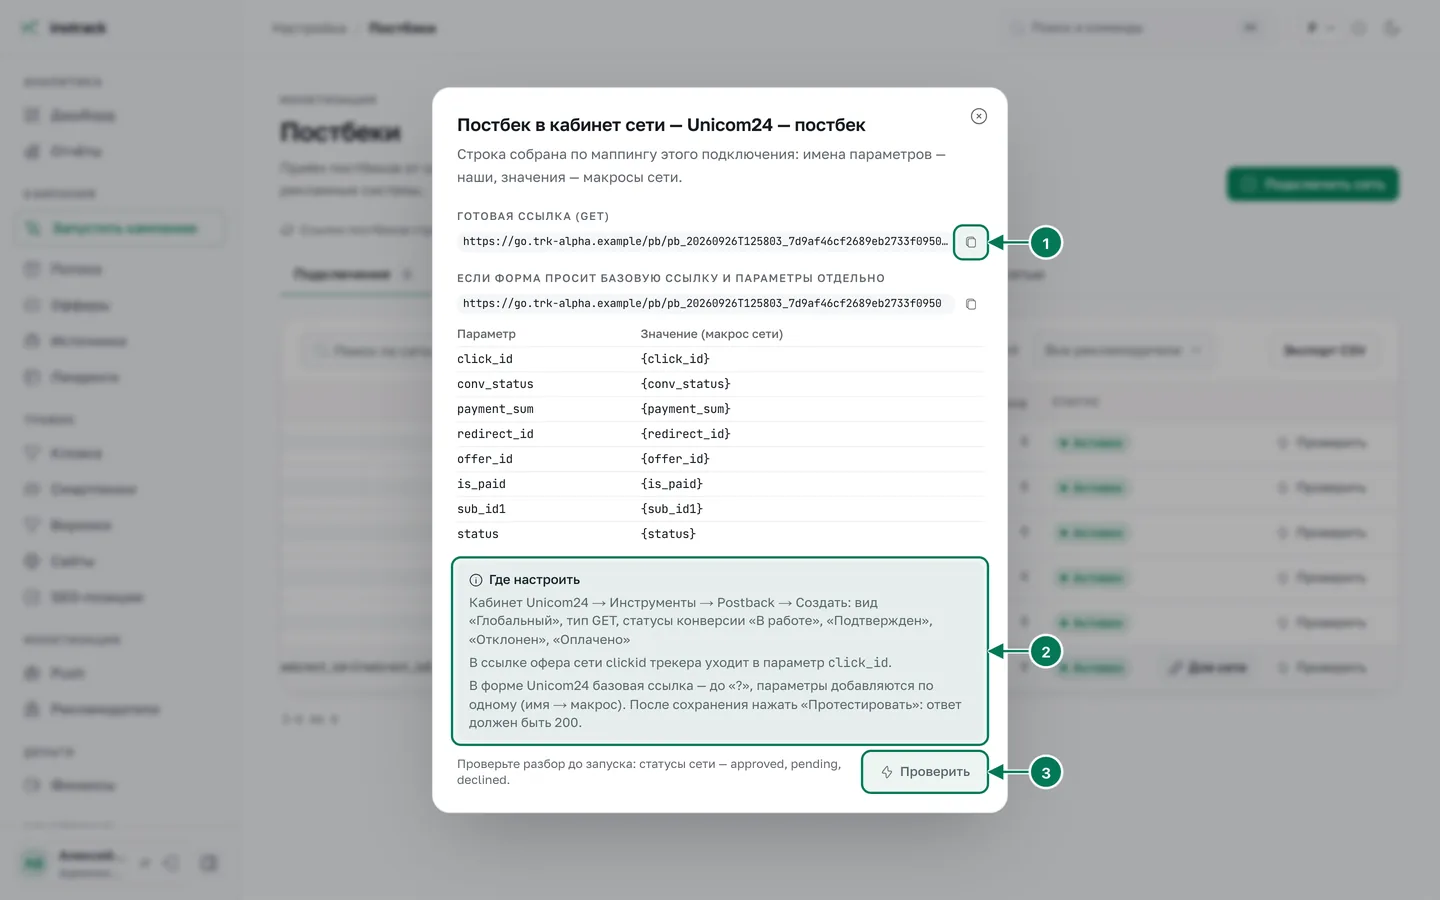
Task: Select the redirect_id parameter name
Action: coord(495,434)
